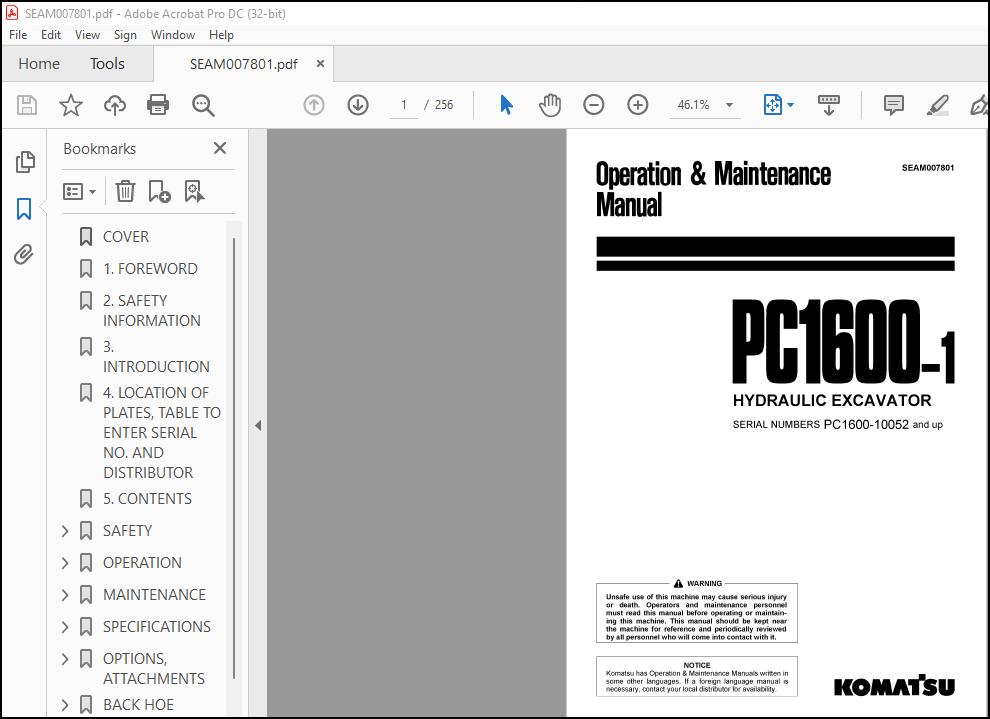Click the page number input field

point(403,105)
